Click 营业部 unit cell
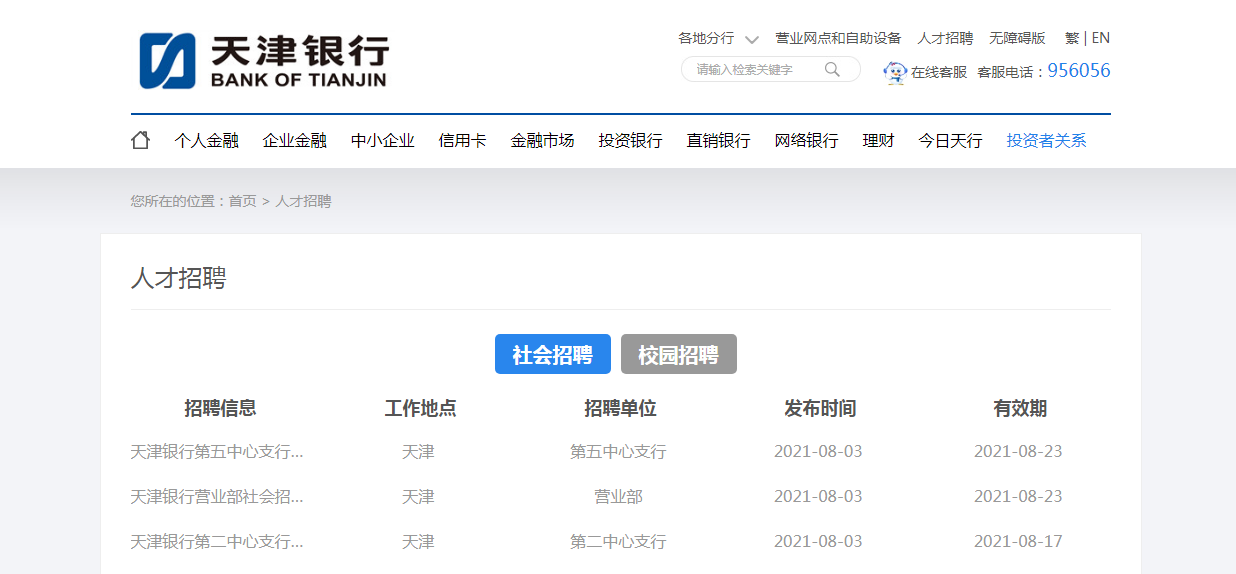This screenshot has width=1236, height=574. [x=618, y=497]
